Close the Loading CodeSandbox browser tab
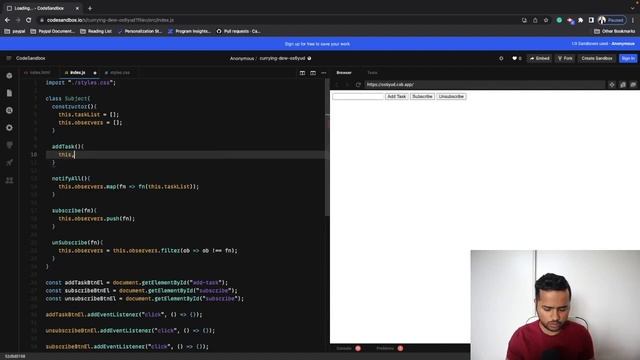640x360 pixels. (x=77, y=8)
